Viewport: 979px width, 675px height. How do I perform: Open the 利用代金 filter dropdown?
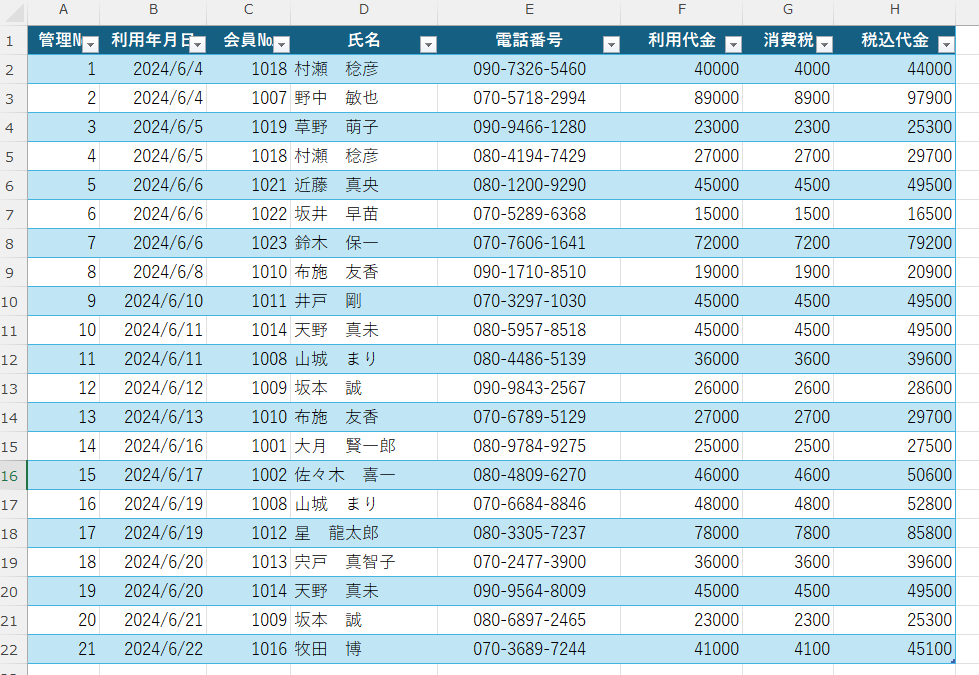pos(733,44)
